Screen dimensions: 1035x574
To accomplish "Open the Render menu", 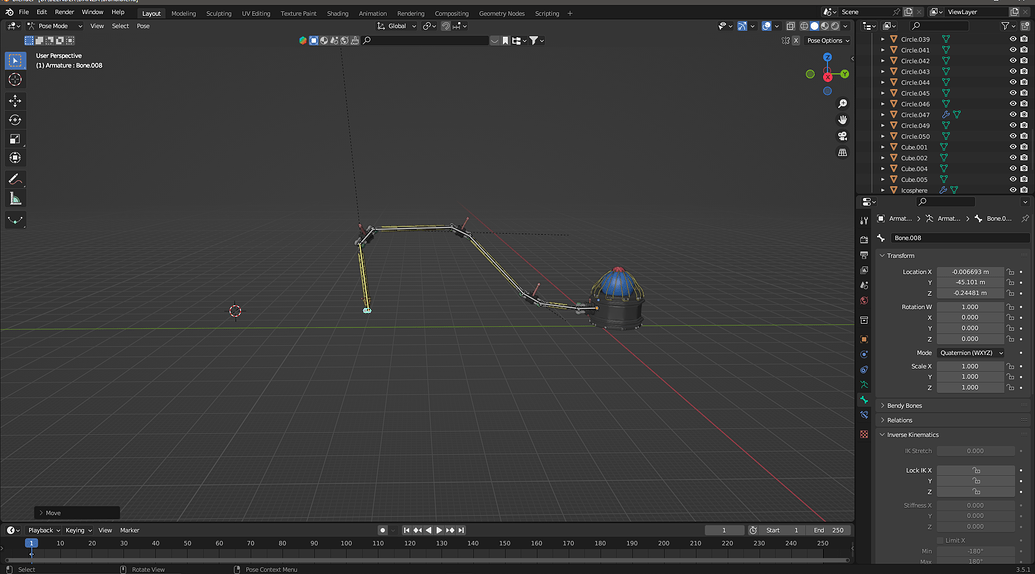I will pos(64,12).
